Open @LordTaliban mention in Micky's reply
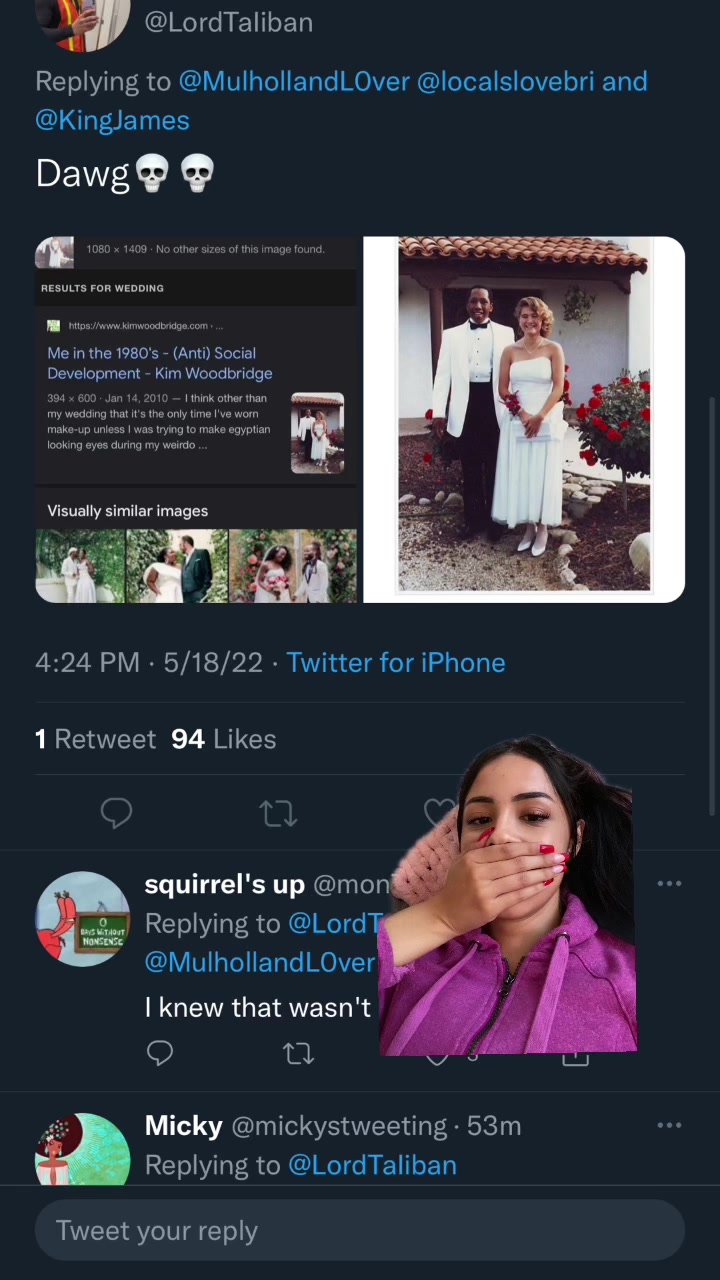Screen dimensions: 720x1280 372,1165
